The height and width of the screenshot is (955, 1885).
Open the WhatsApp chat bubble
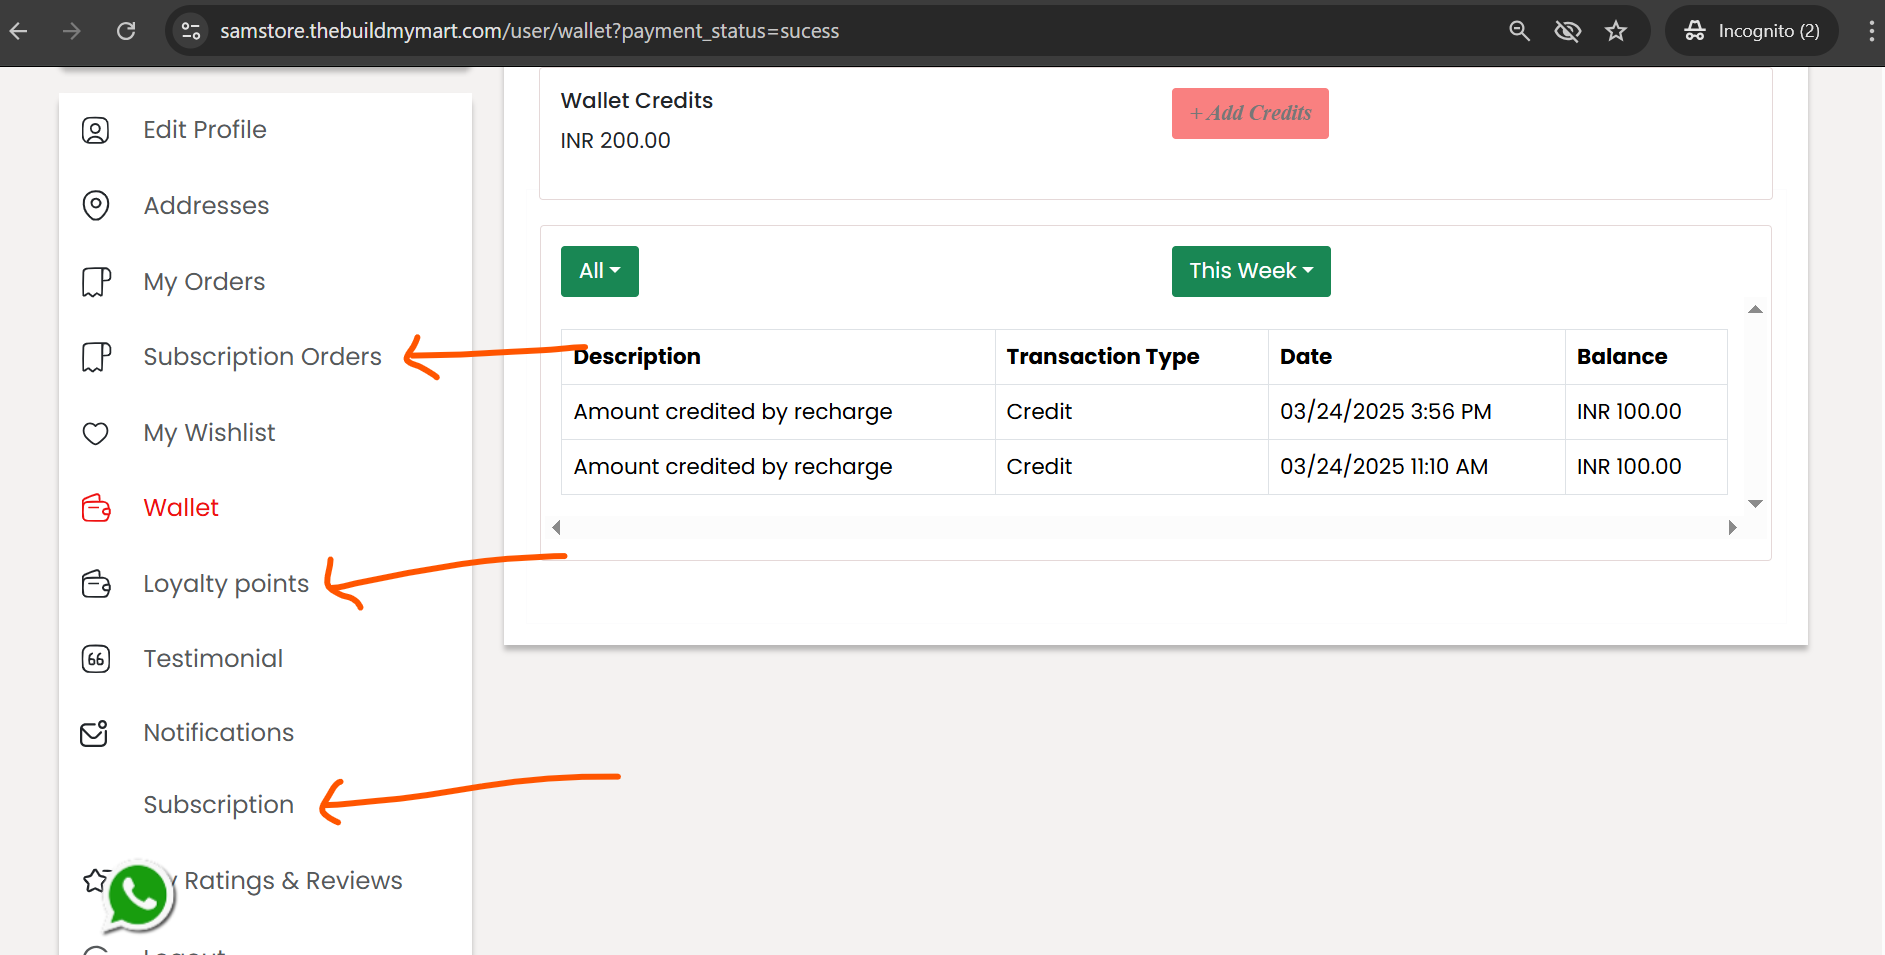pos(138,895)
